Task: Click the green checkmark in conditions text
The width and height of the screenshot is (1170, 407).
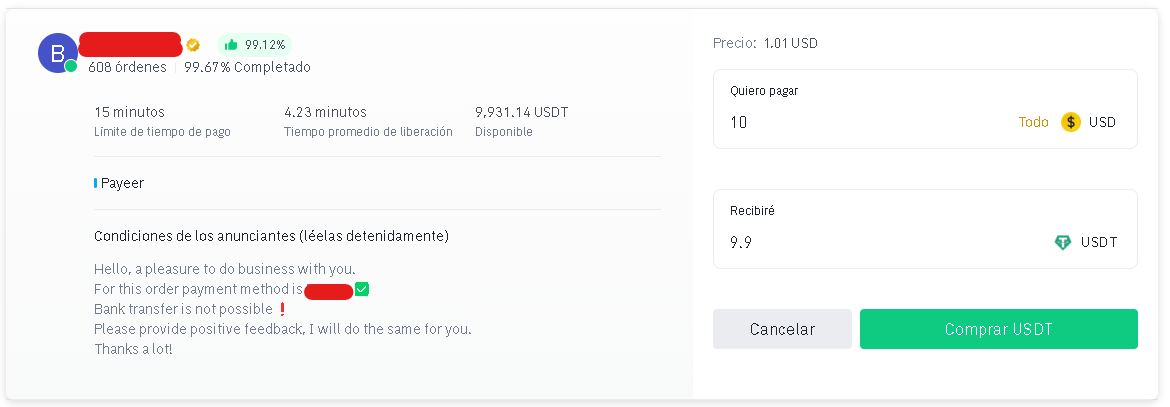Action: click(362, 289)
